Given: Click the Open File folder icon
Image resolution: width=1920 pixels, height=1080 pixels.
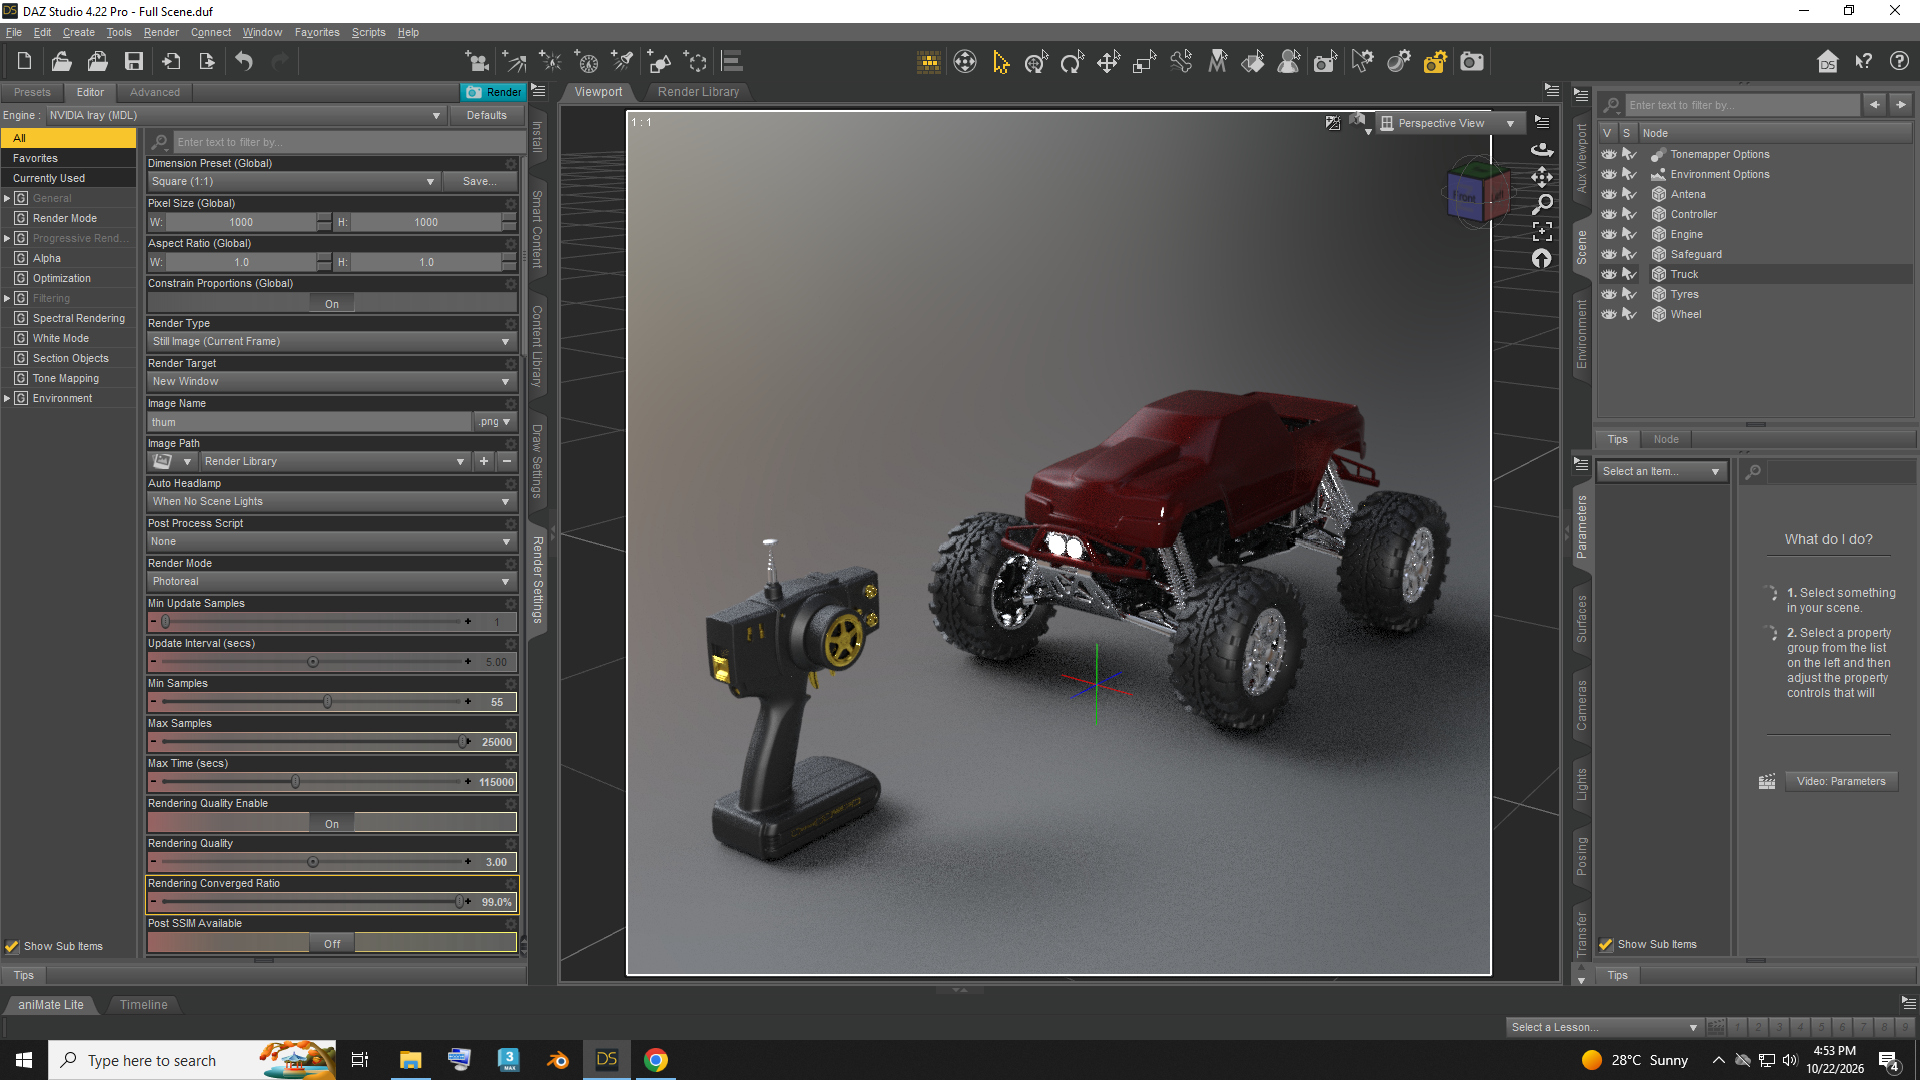Looking at the screenshot, I should pyautogui.click(x=61, y=62).
